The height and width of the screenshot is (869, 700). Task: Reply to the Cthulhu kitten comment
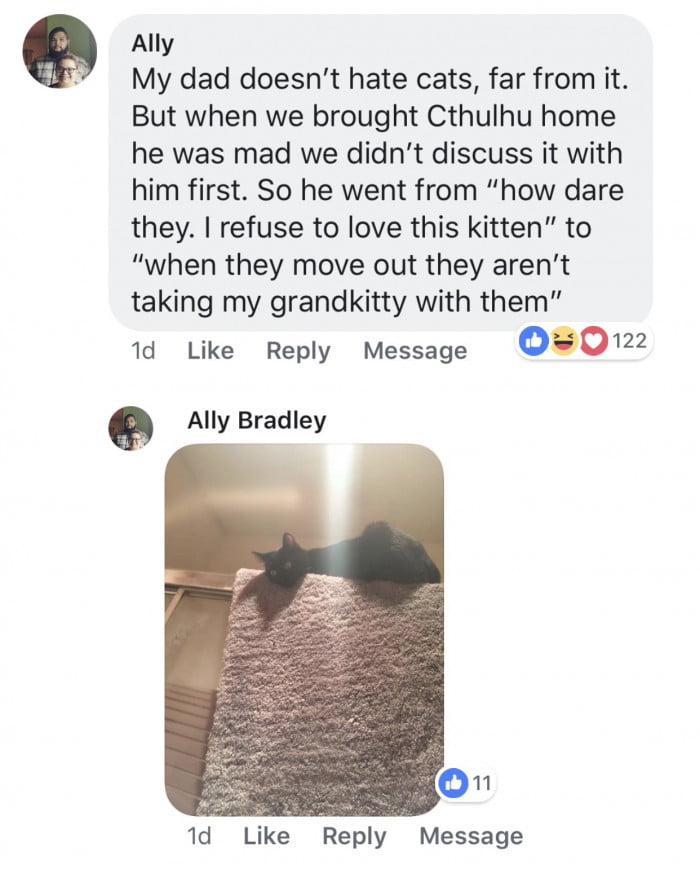click(x=298, y=351)
